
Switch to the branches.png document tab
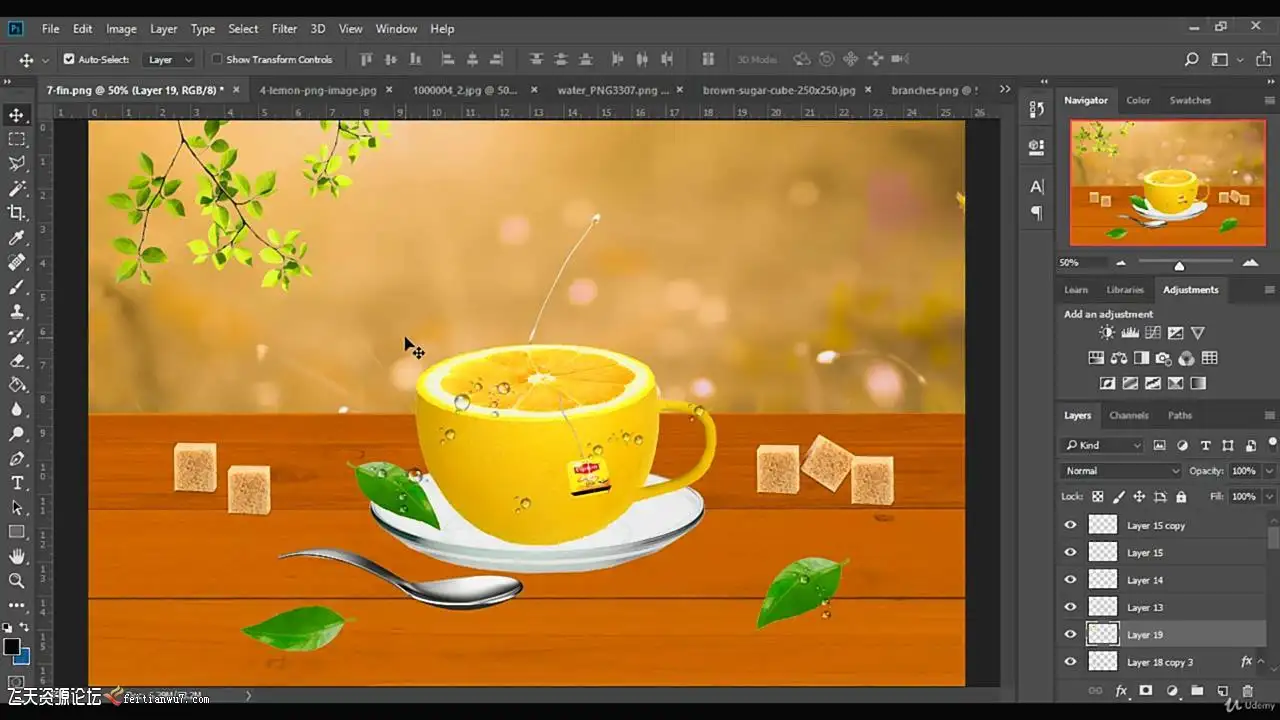[934, 90]
